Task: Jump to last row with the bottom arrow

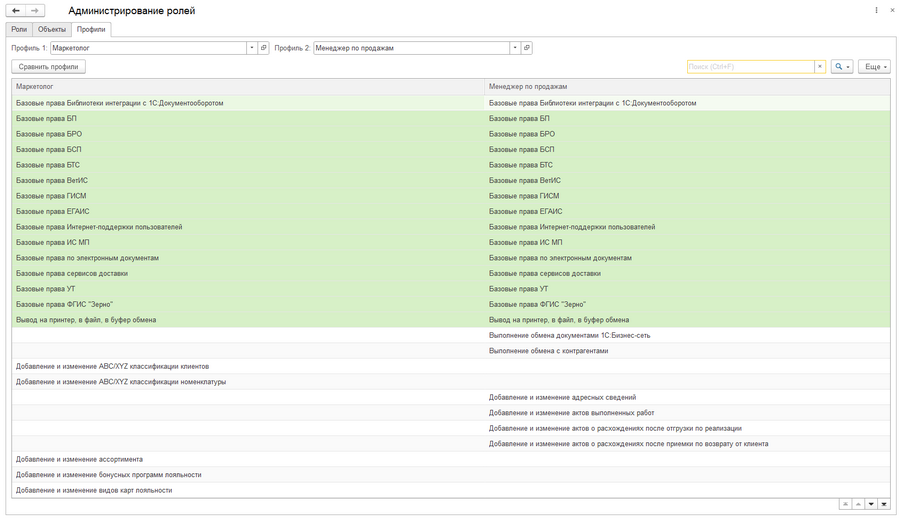Action: point(884,504)
